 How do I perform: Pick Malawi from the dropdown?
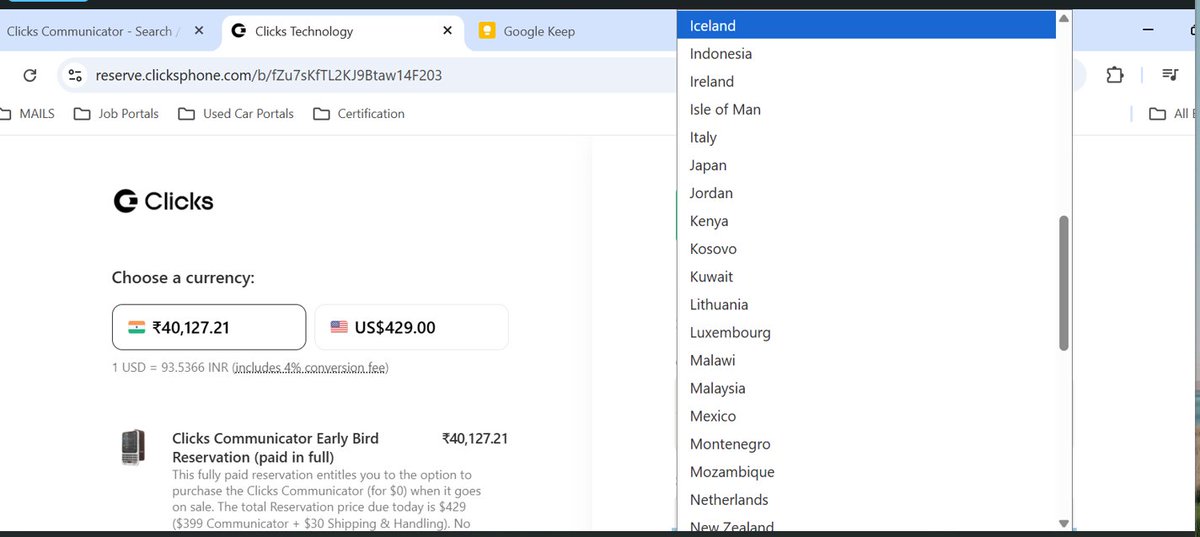tap(866, 360)
